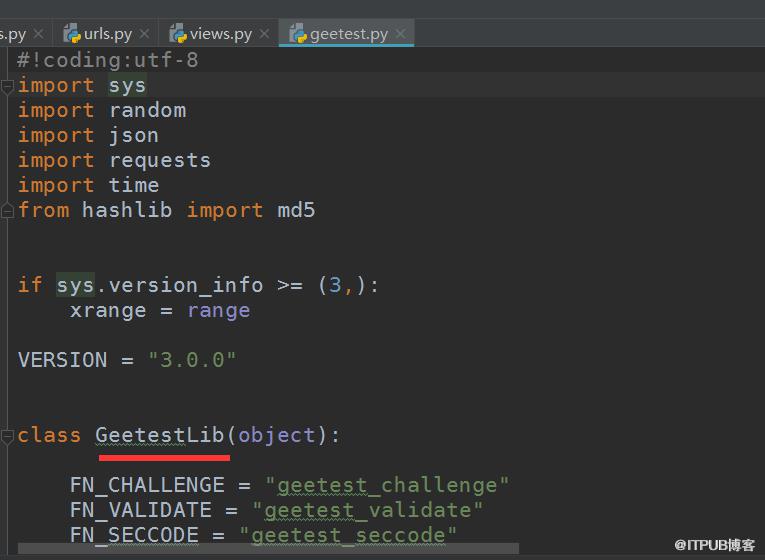Click the Python file icon on views.py tab
The width and height of the screenshot is (765, 560).
[178, 33]
